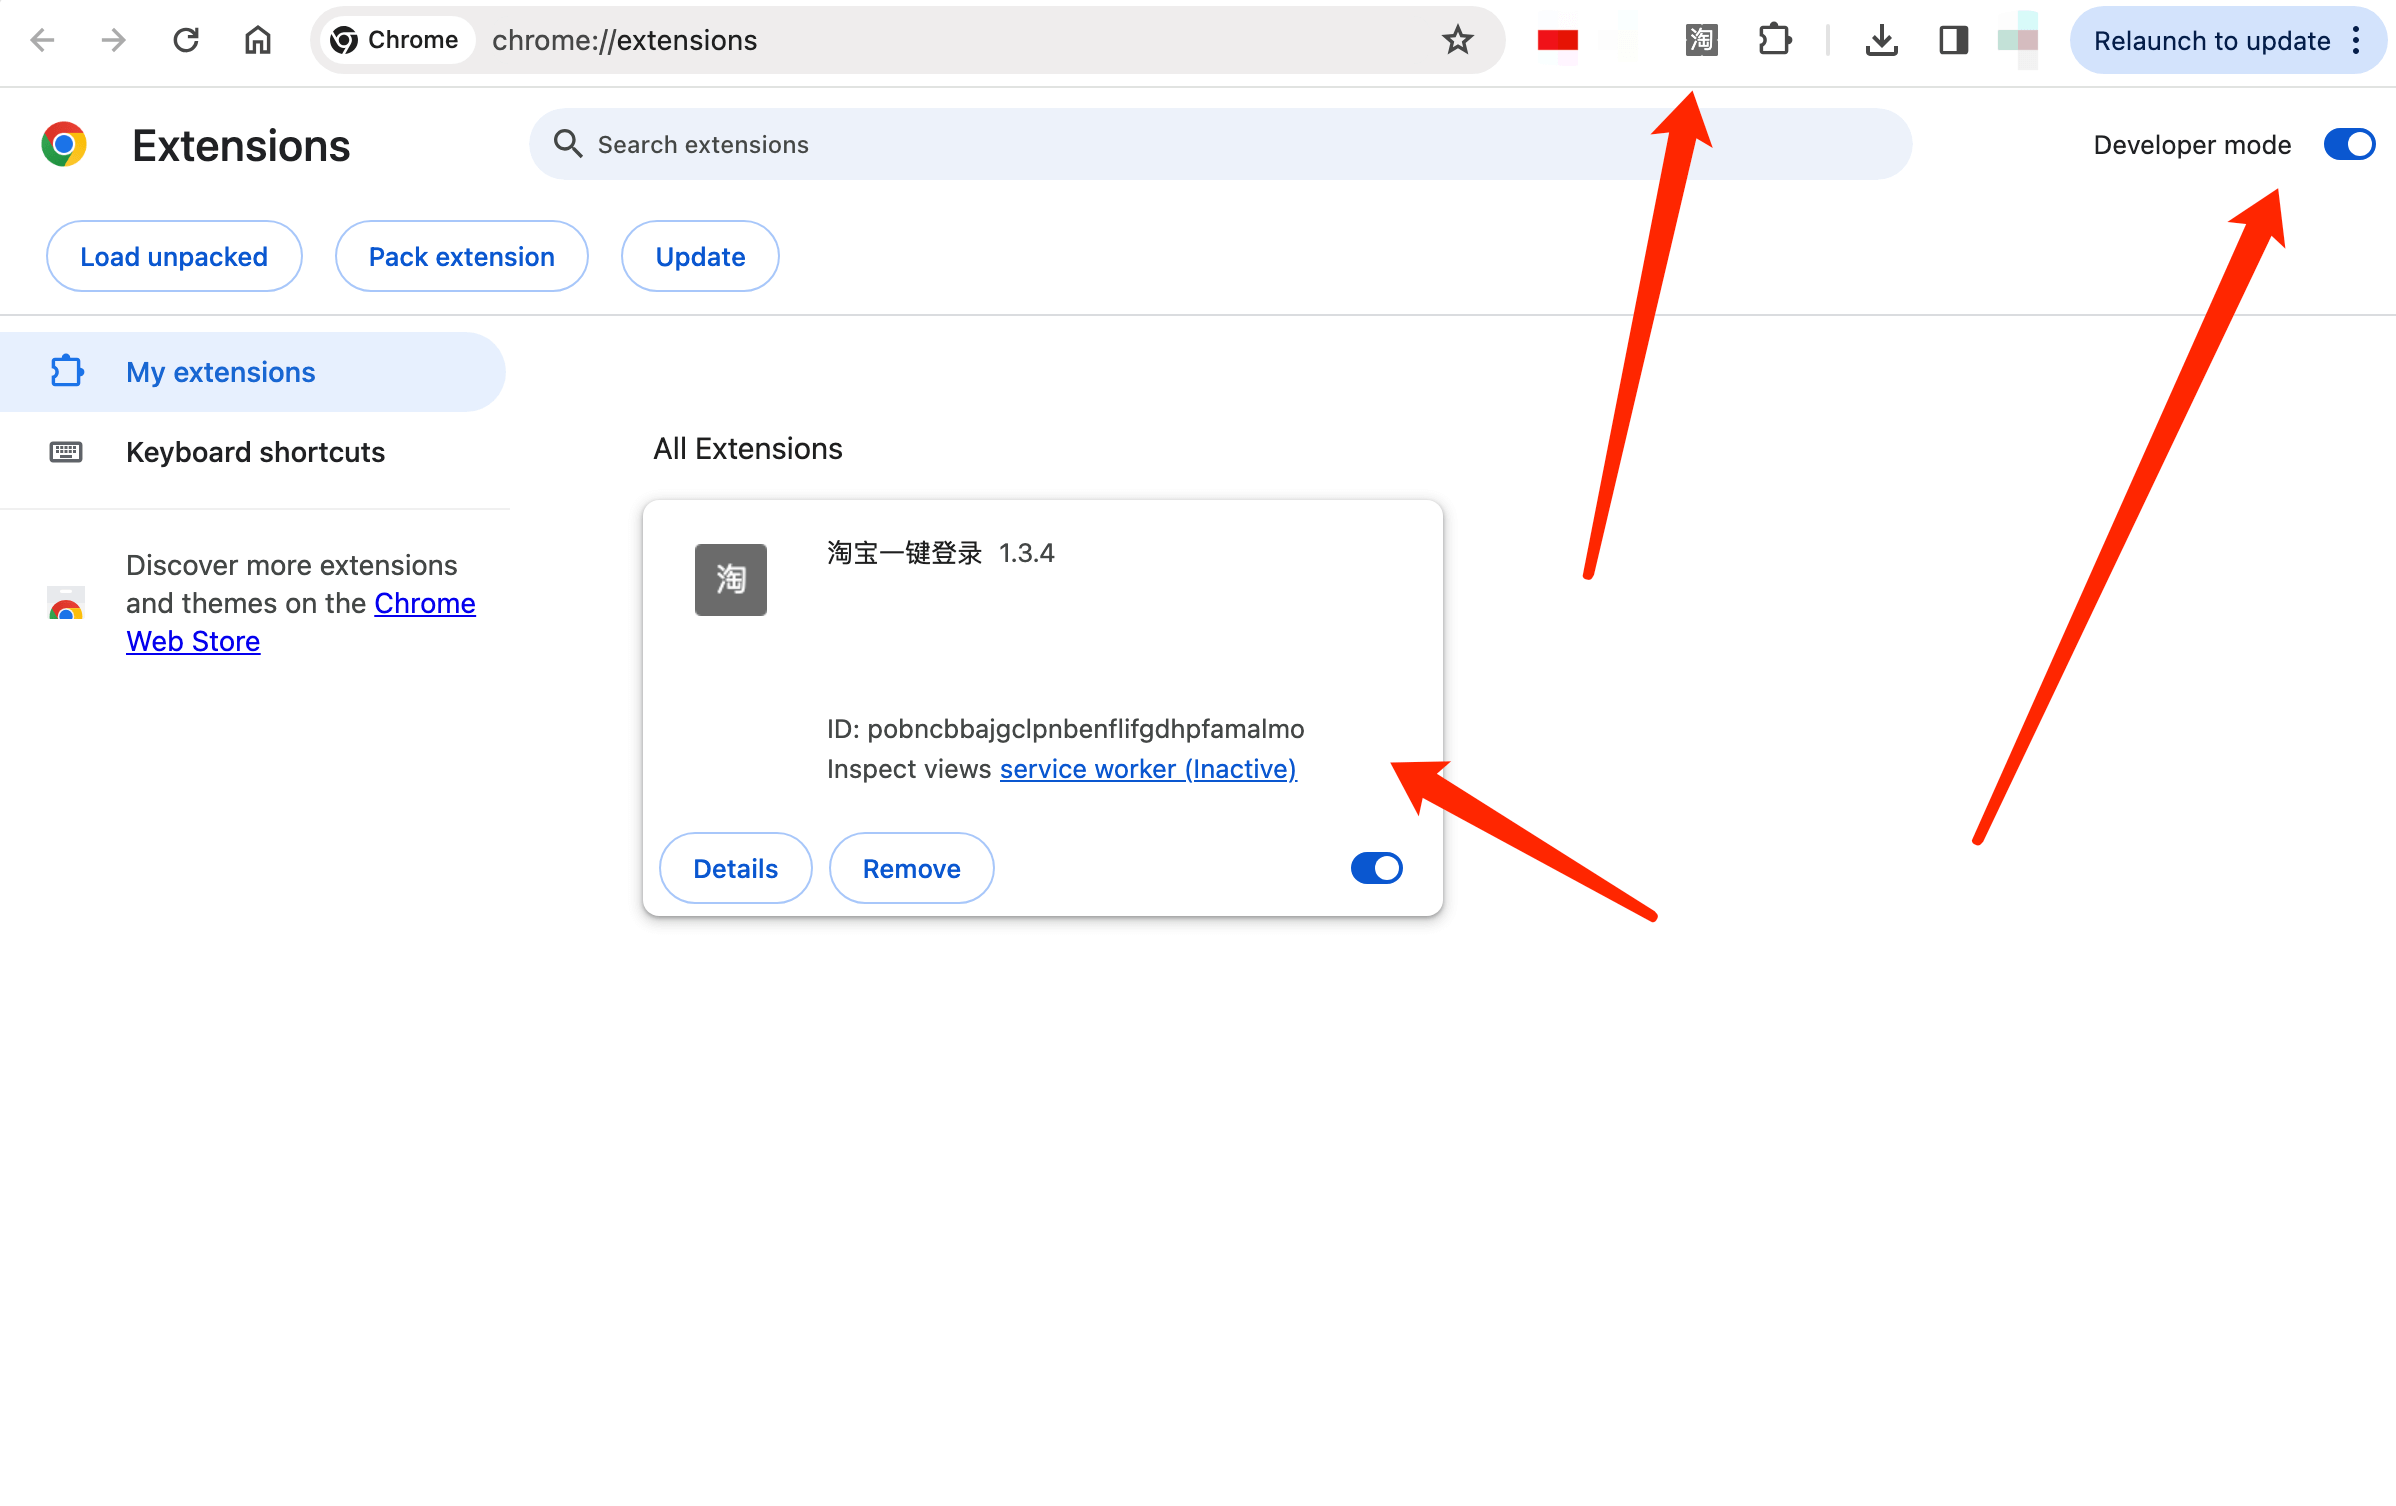The width and height of the screenshot is (2396, 1506).
Task: Open the Extensions puzzle piece menu
Action: (x=1774, y=40)
